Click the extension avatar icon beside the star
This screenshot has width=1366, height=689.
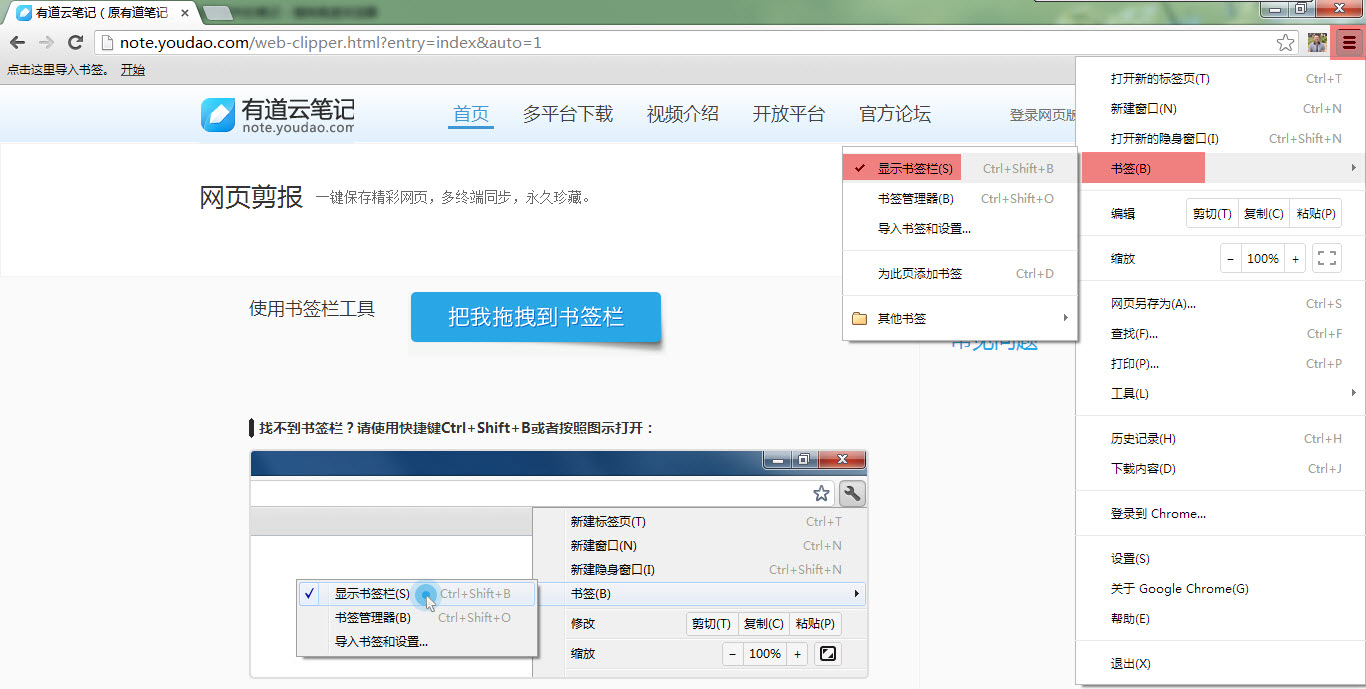coord(1317,42)
